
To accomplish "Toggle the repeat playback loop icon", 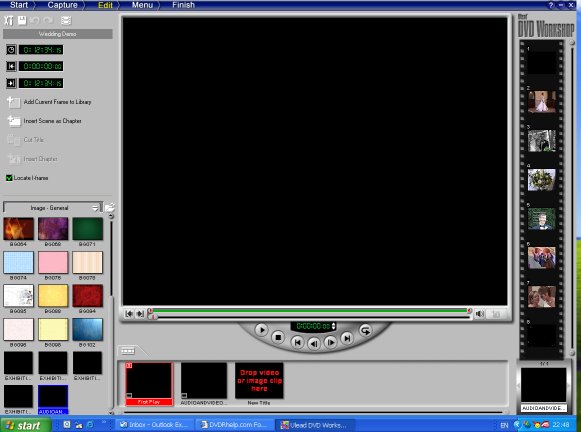I will pyautogui.click(x=365, y=330).
